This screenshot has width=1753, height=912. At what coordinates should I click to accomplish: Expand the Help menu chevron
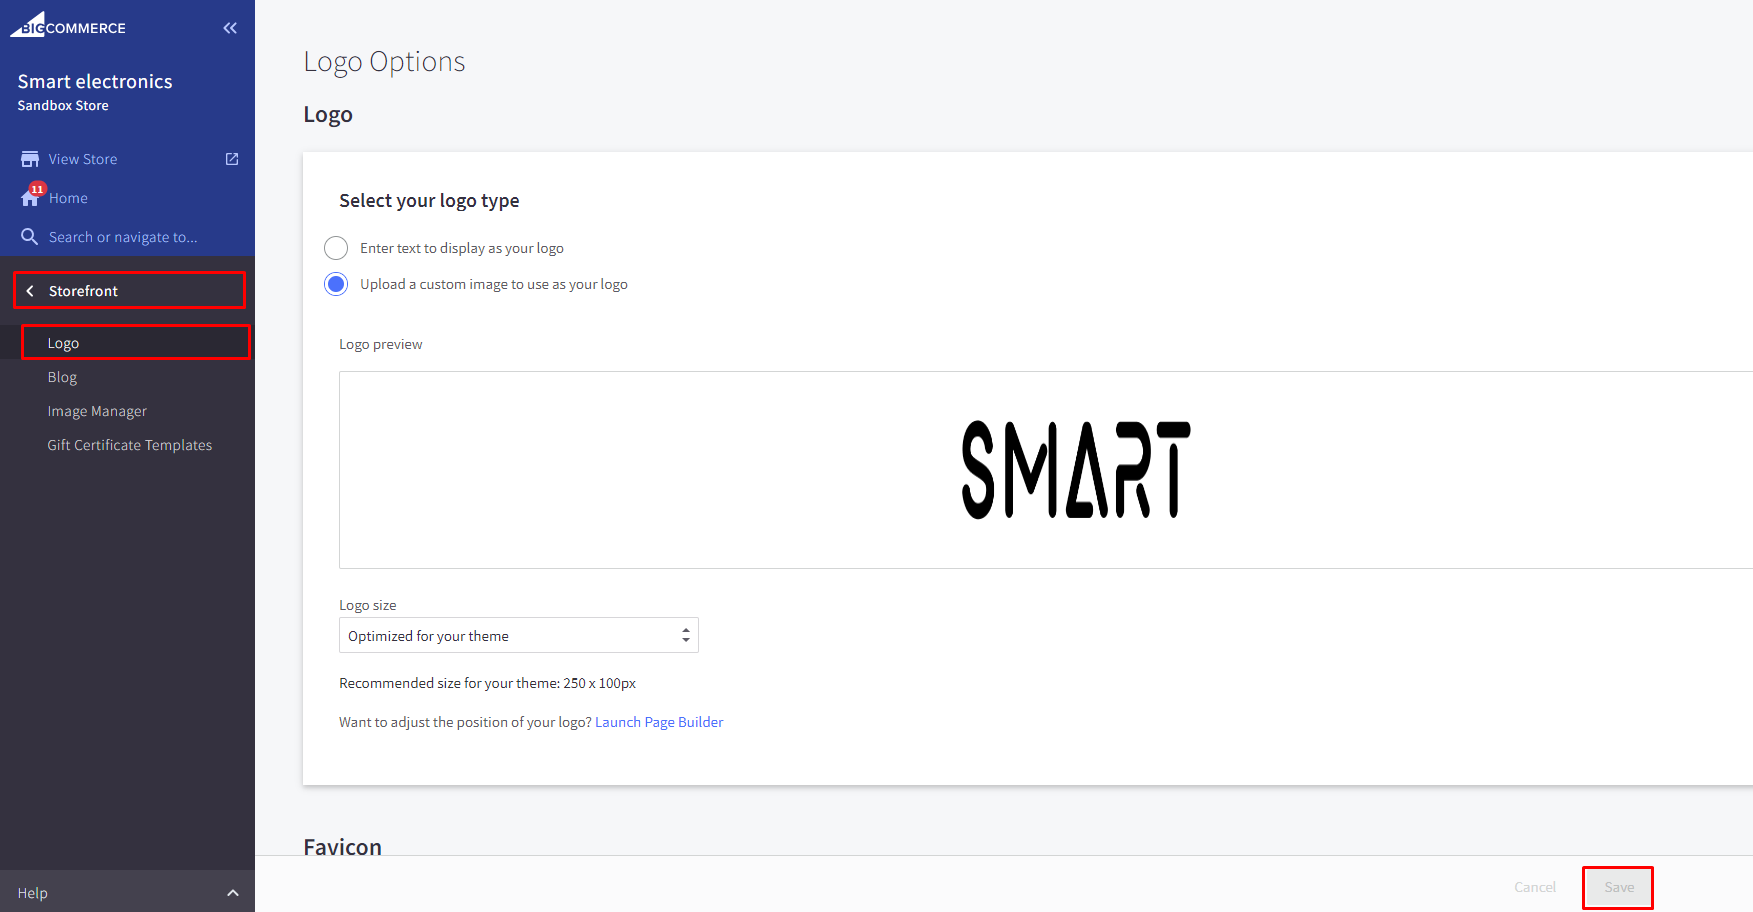pyautogui.click(x=233, y=893)
